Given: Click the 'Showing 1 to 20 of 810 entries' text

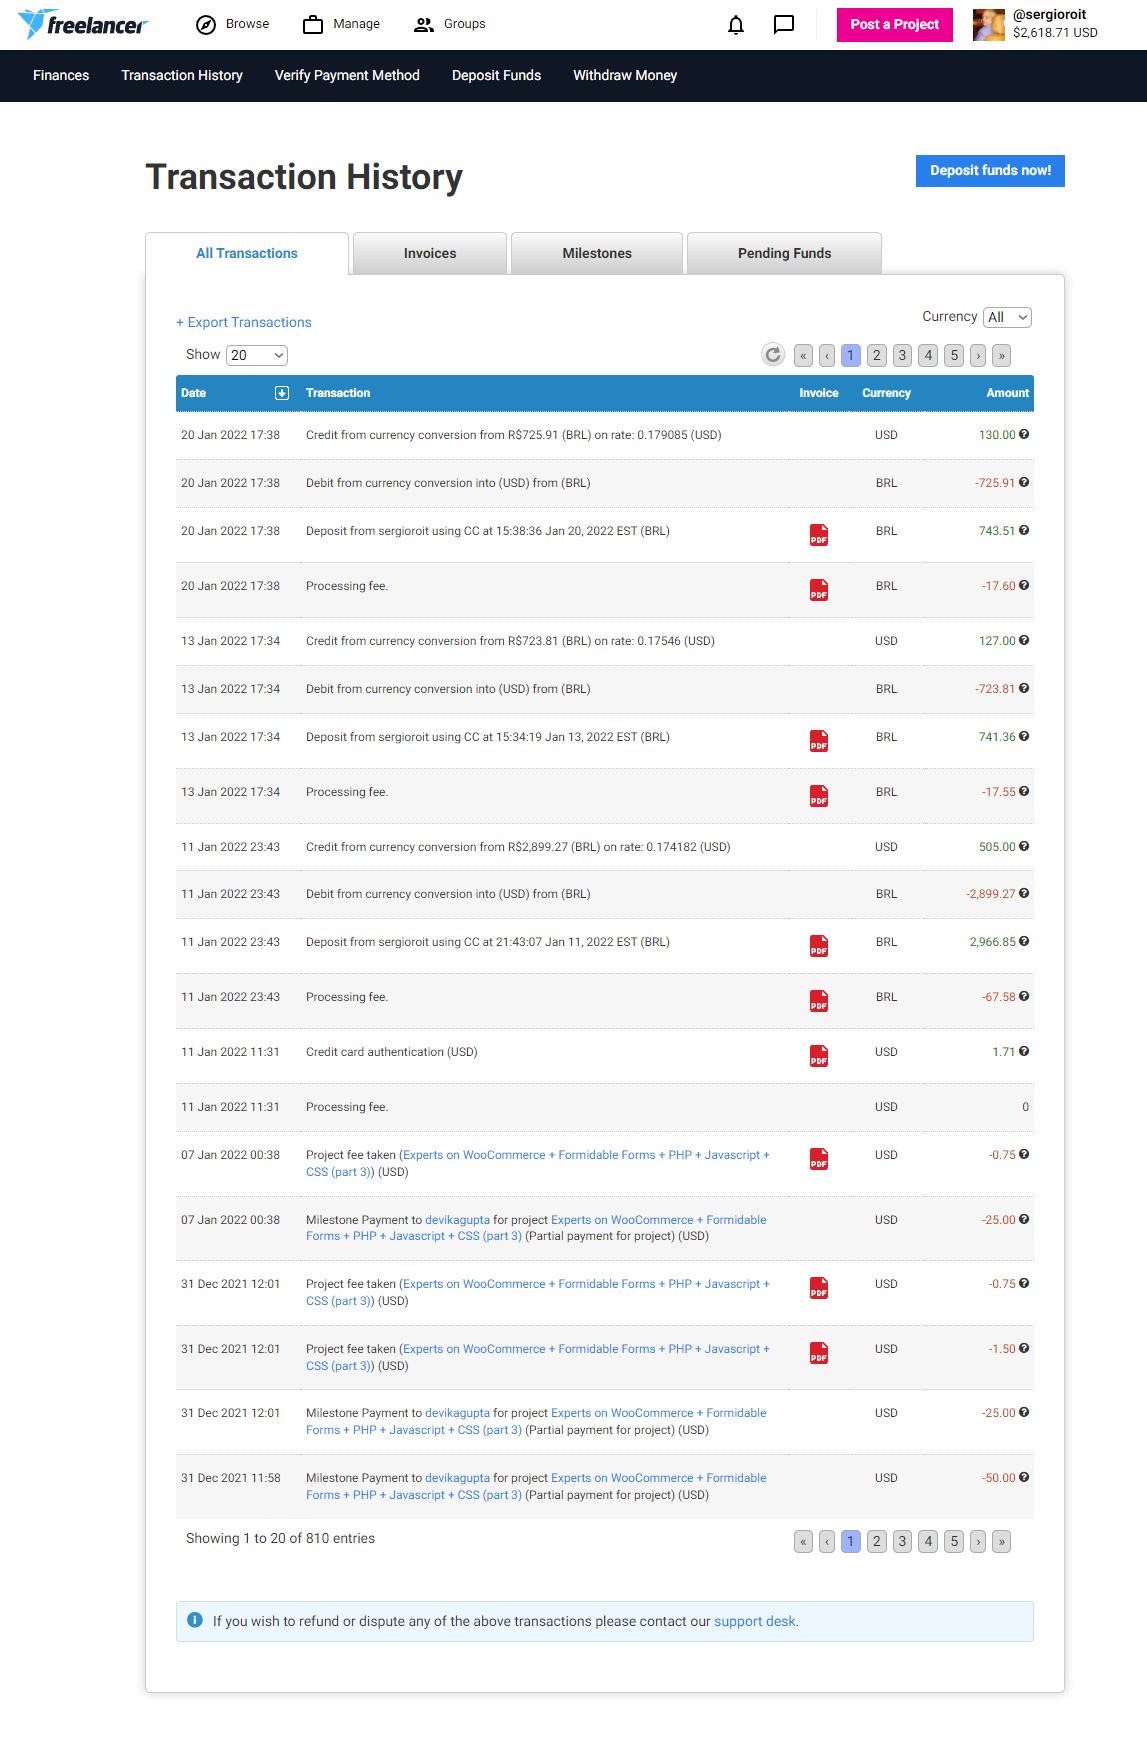Looking at the screenshot, I should pos(280,1538).
